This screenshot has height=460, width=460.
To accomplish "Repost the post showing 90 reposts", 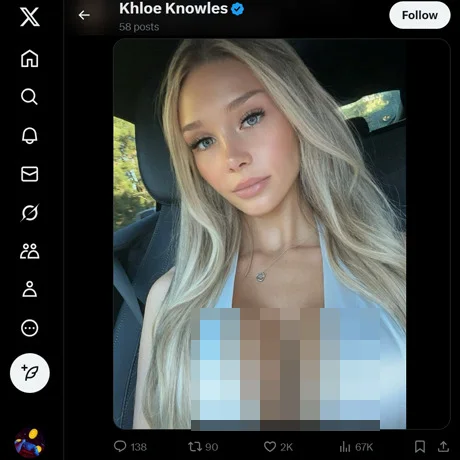I will tap(203, 447).
